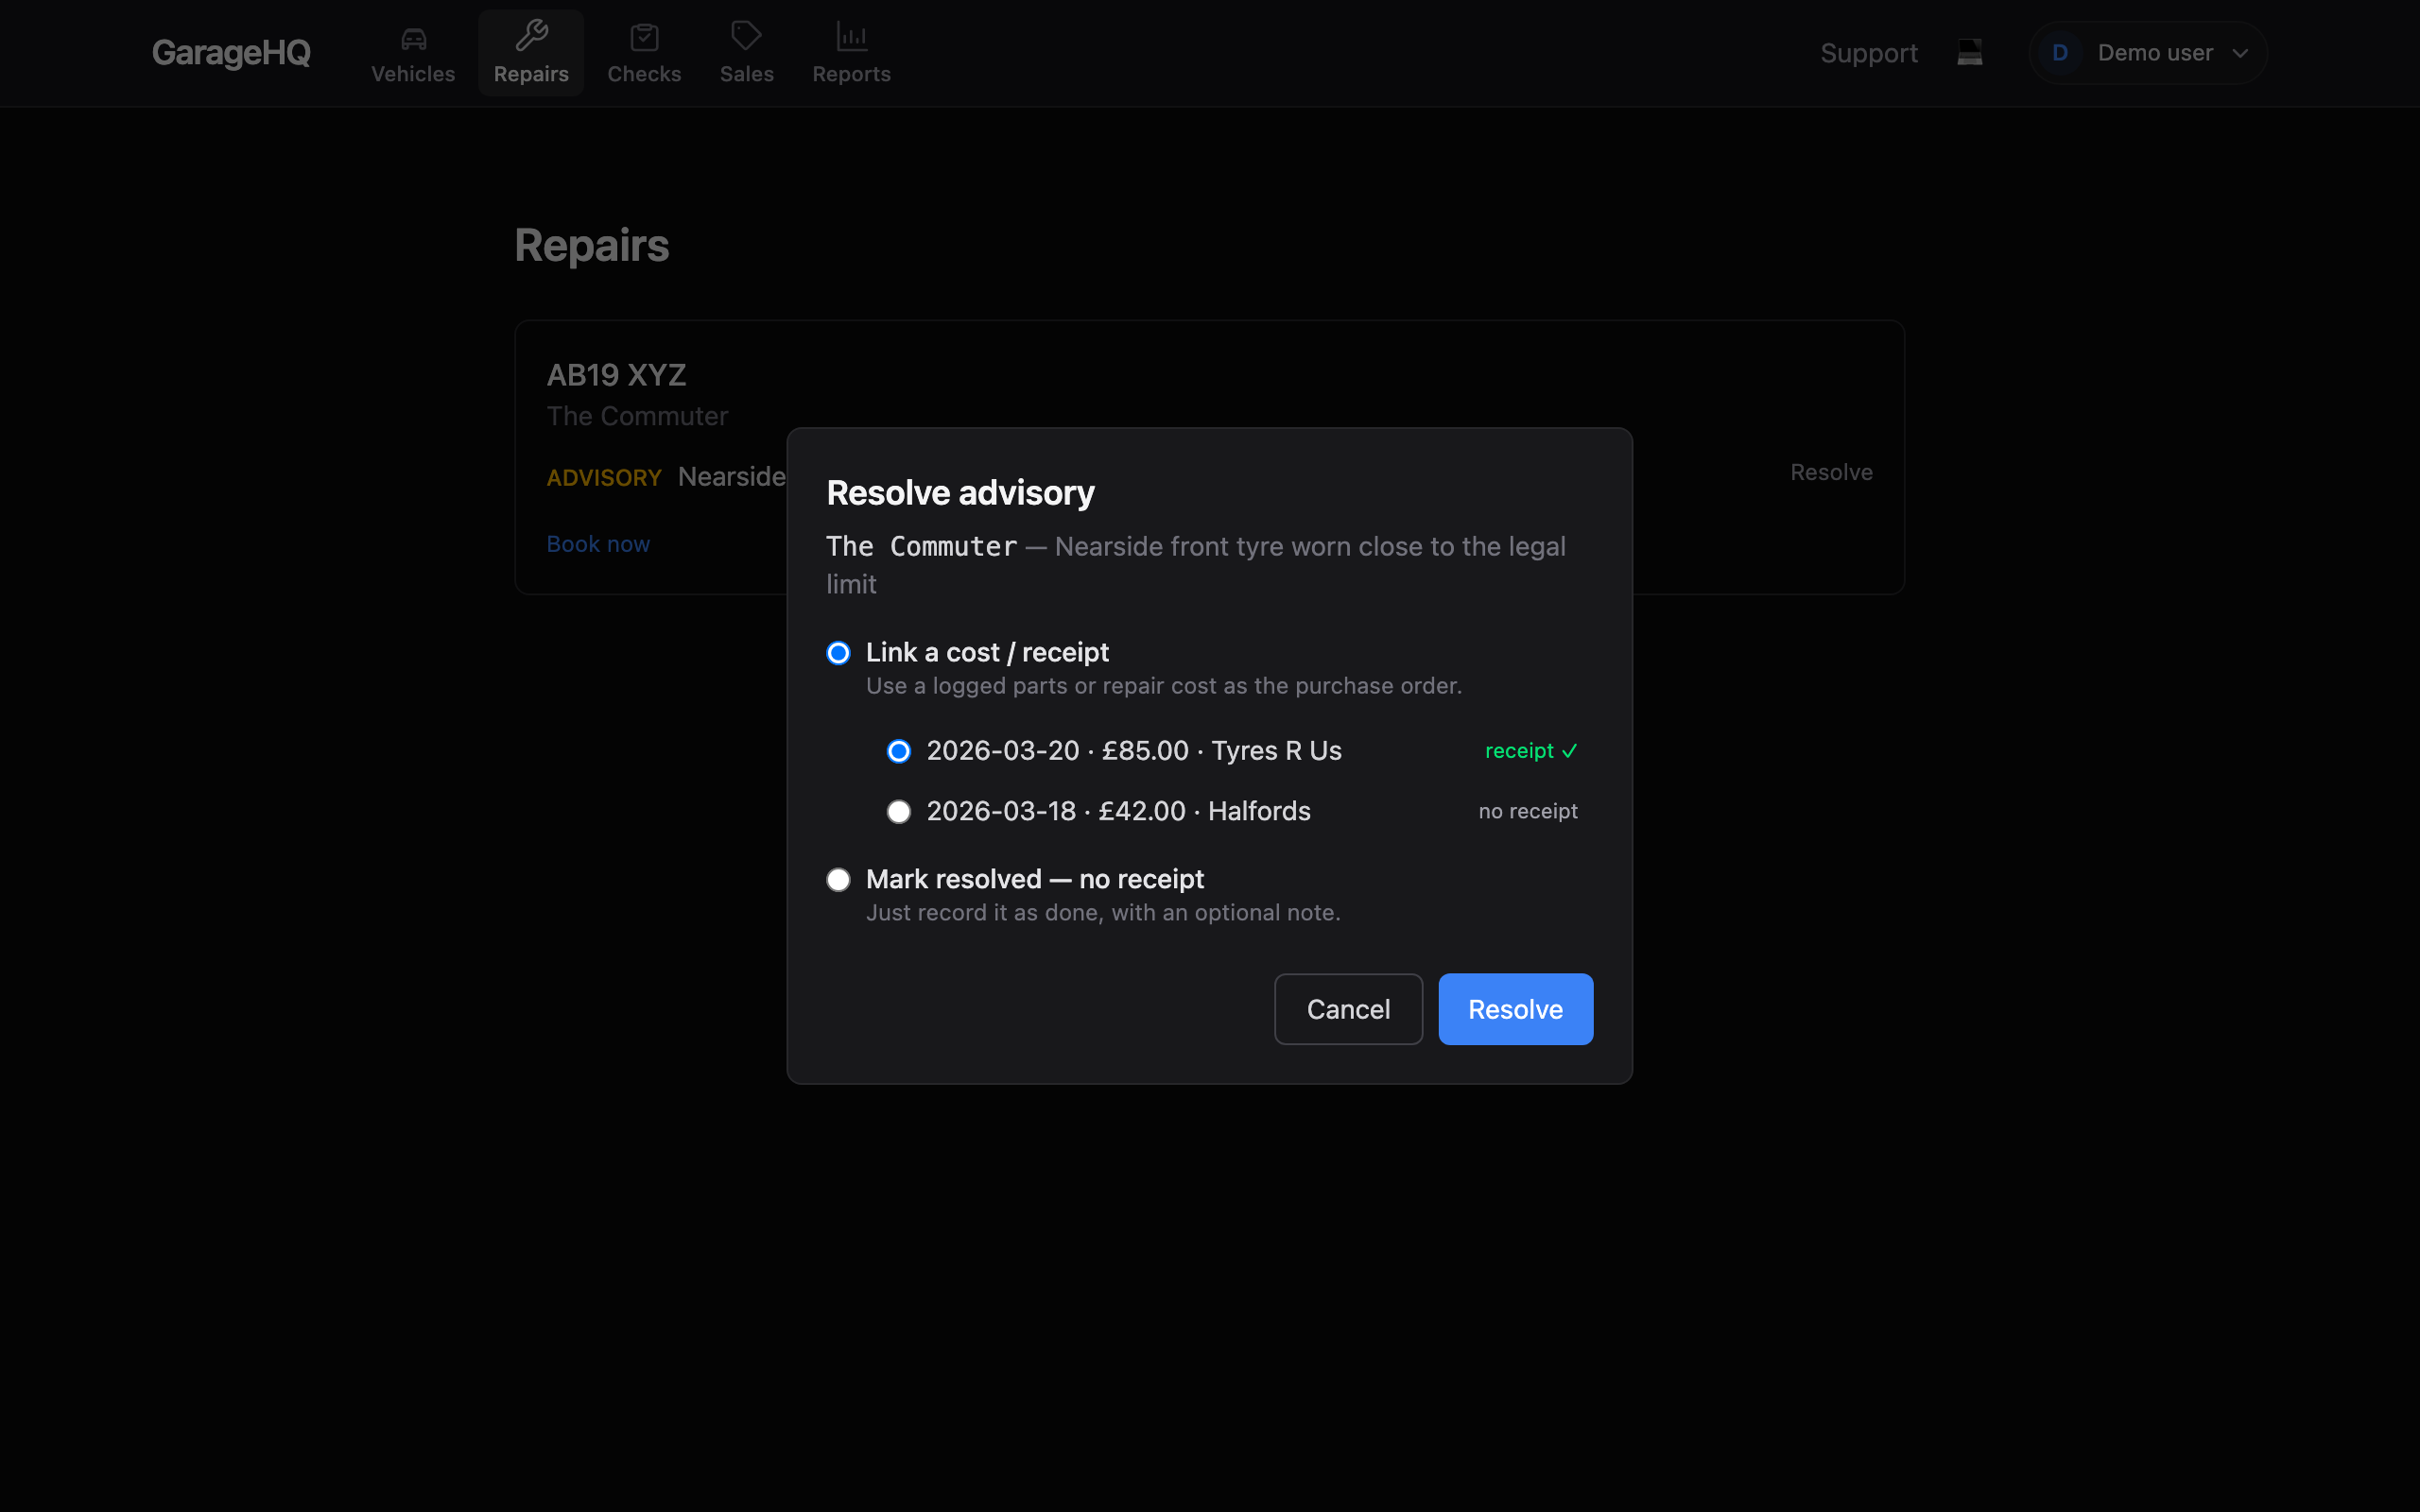
Task: Click 'Just record it as done' description
Action: coord(1103,913)
